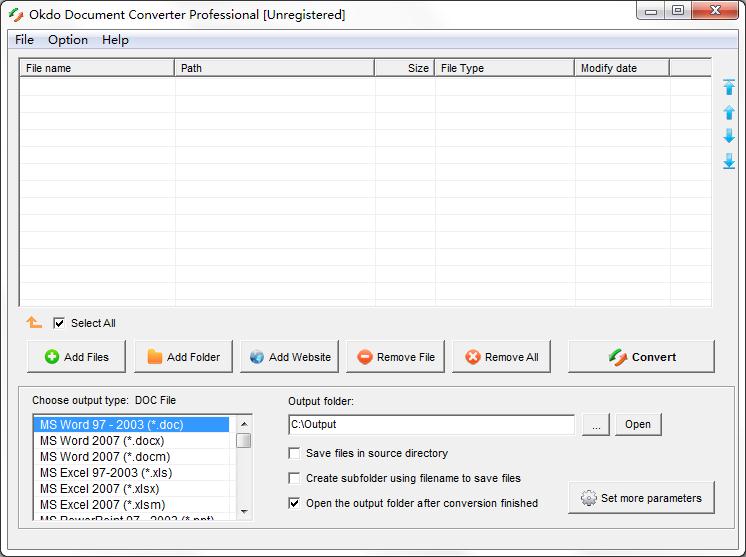The height and width of the screenshot is (557, 746).
Task: Move selected file to top of list
Action: tap(728, 87)
